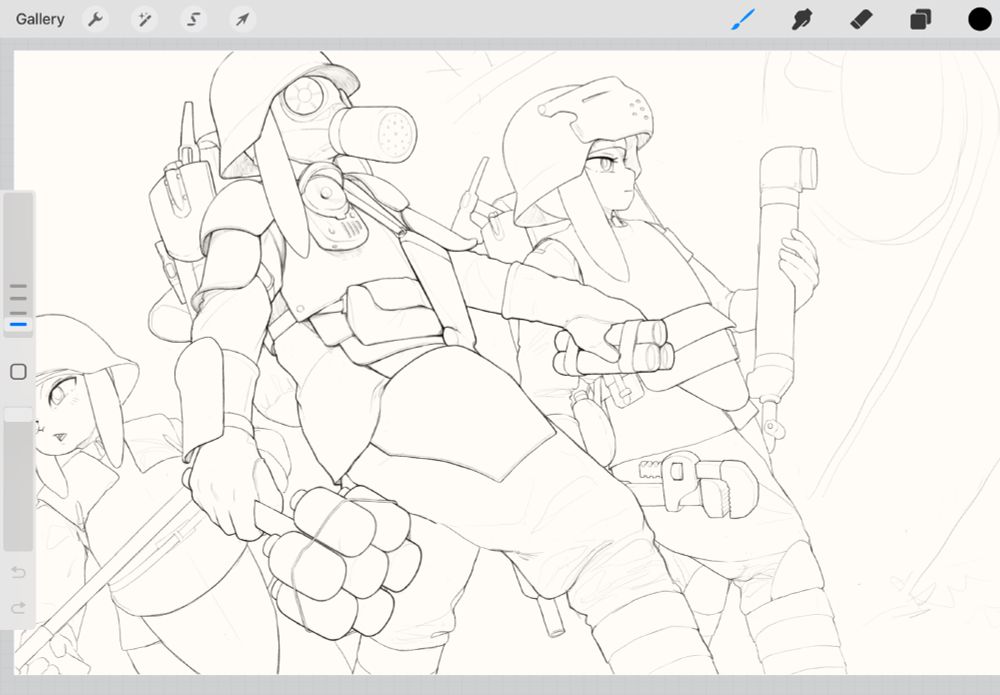Select the Brush tool
This screenshot has width=1000, height=695.
click(743, 19)
